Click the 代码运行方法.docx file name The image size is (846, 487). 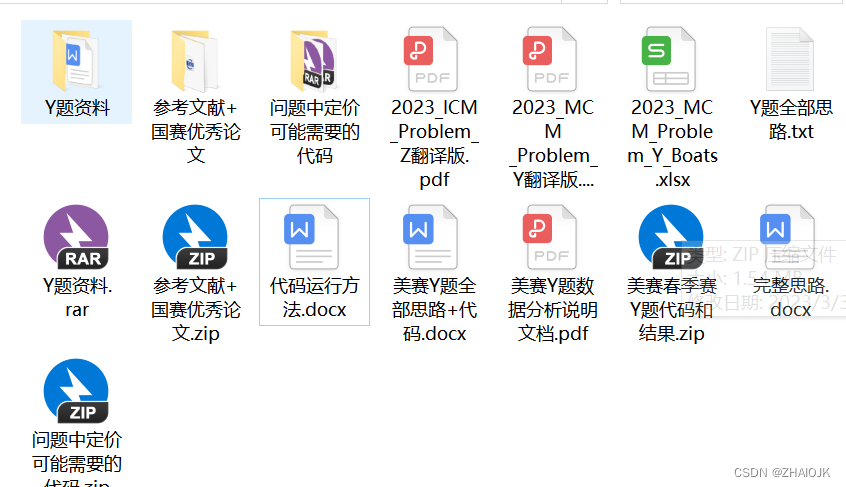coord(315,298)
